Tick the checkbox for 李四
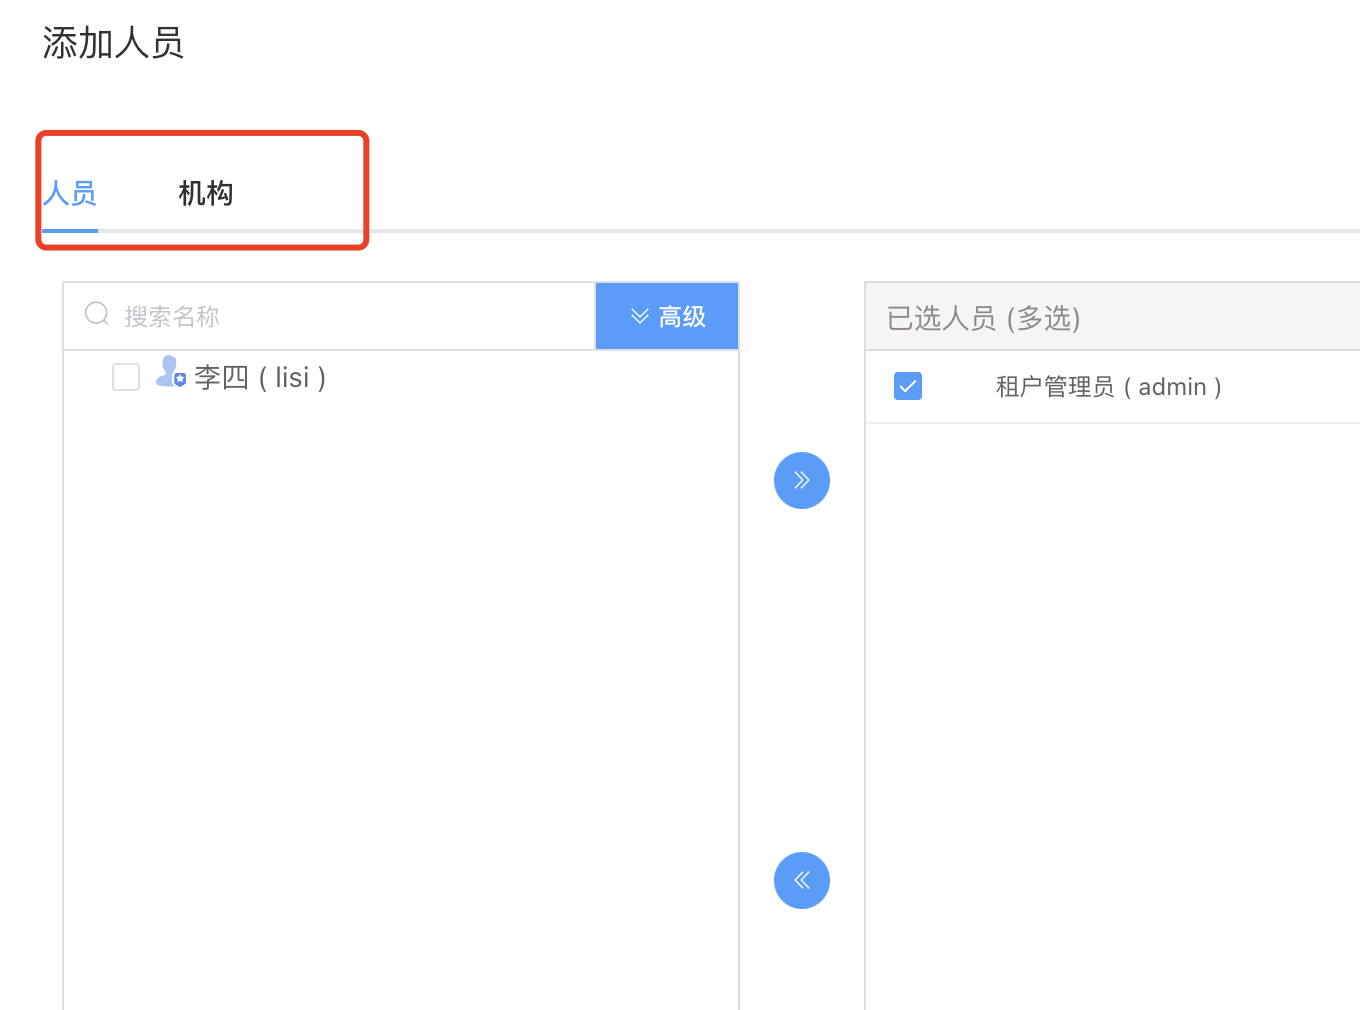This screenshot has width=1360, height=1010. coord(126,377)
